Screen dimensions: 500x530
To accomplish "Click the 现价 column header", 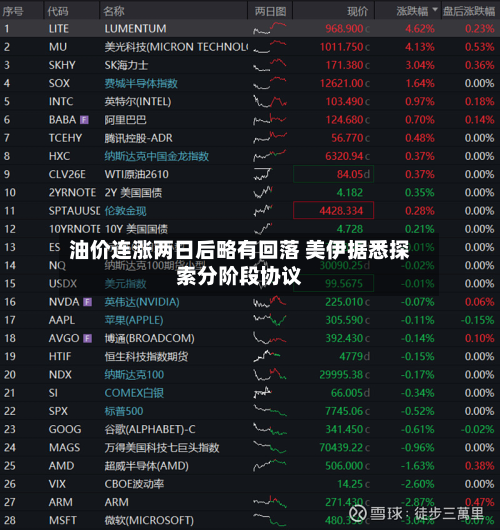I will [x=358, y=11].
